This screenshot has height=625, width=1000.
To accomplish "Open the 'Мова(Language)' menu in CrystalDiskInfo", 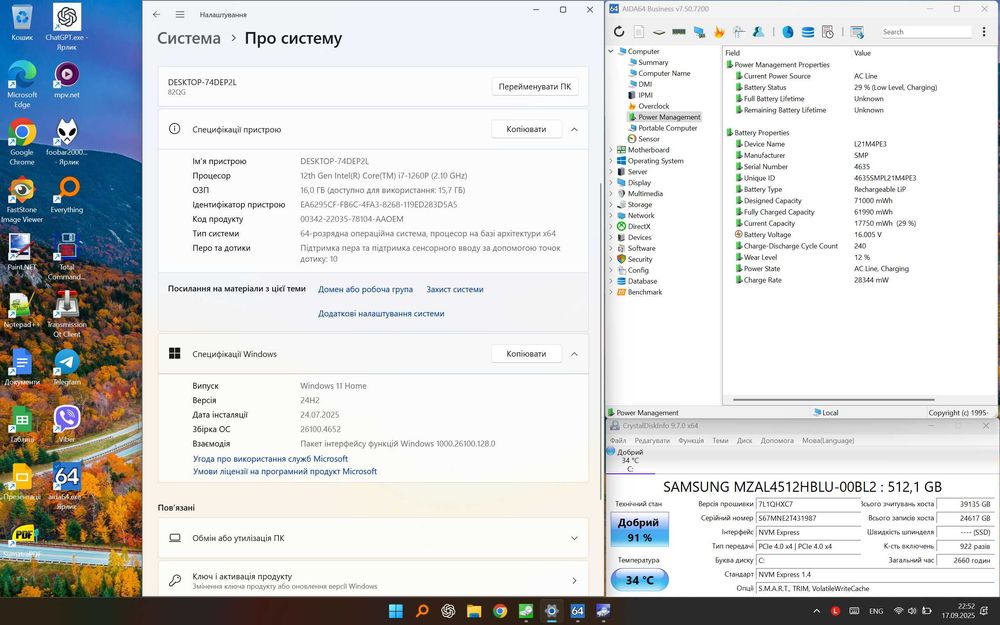I will (x=828, y=441).
